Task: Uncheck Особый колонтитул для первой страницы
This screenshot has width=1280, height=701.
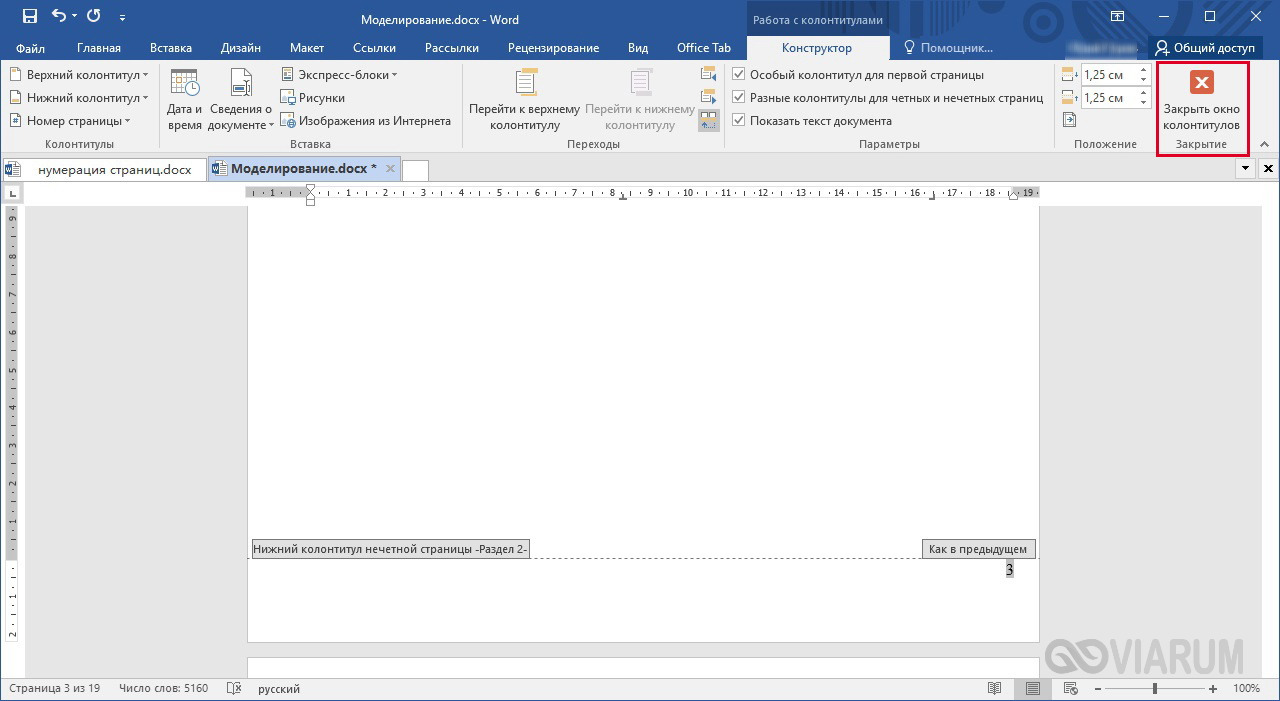Action: (x=858, y=75)
